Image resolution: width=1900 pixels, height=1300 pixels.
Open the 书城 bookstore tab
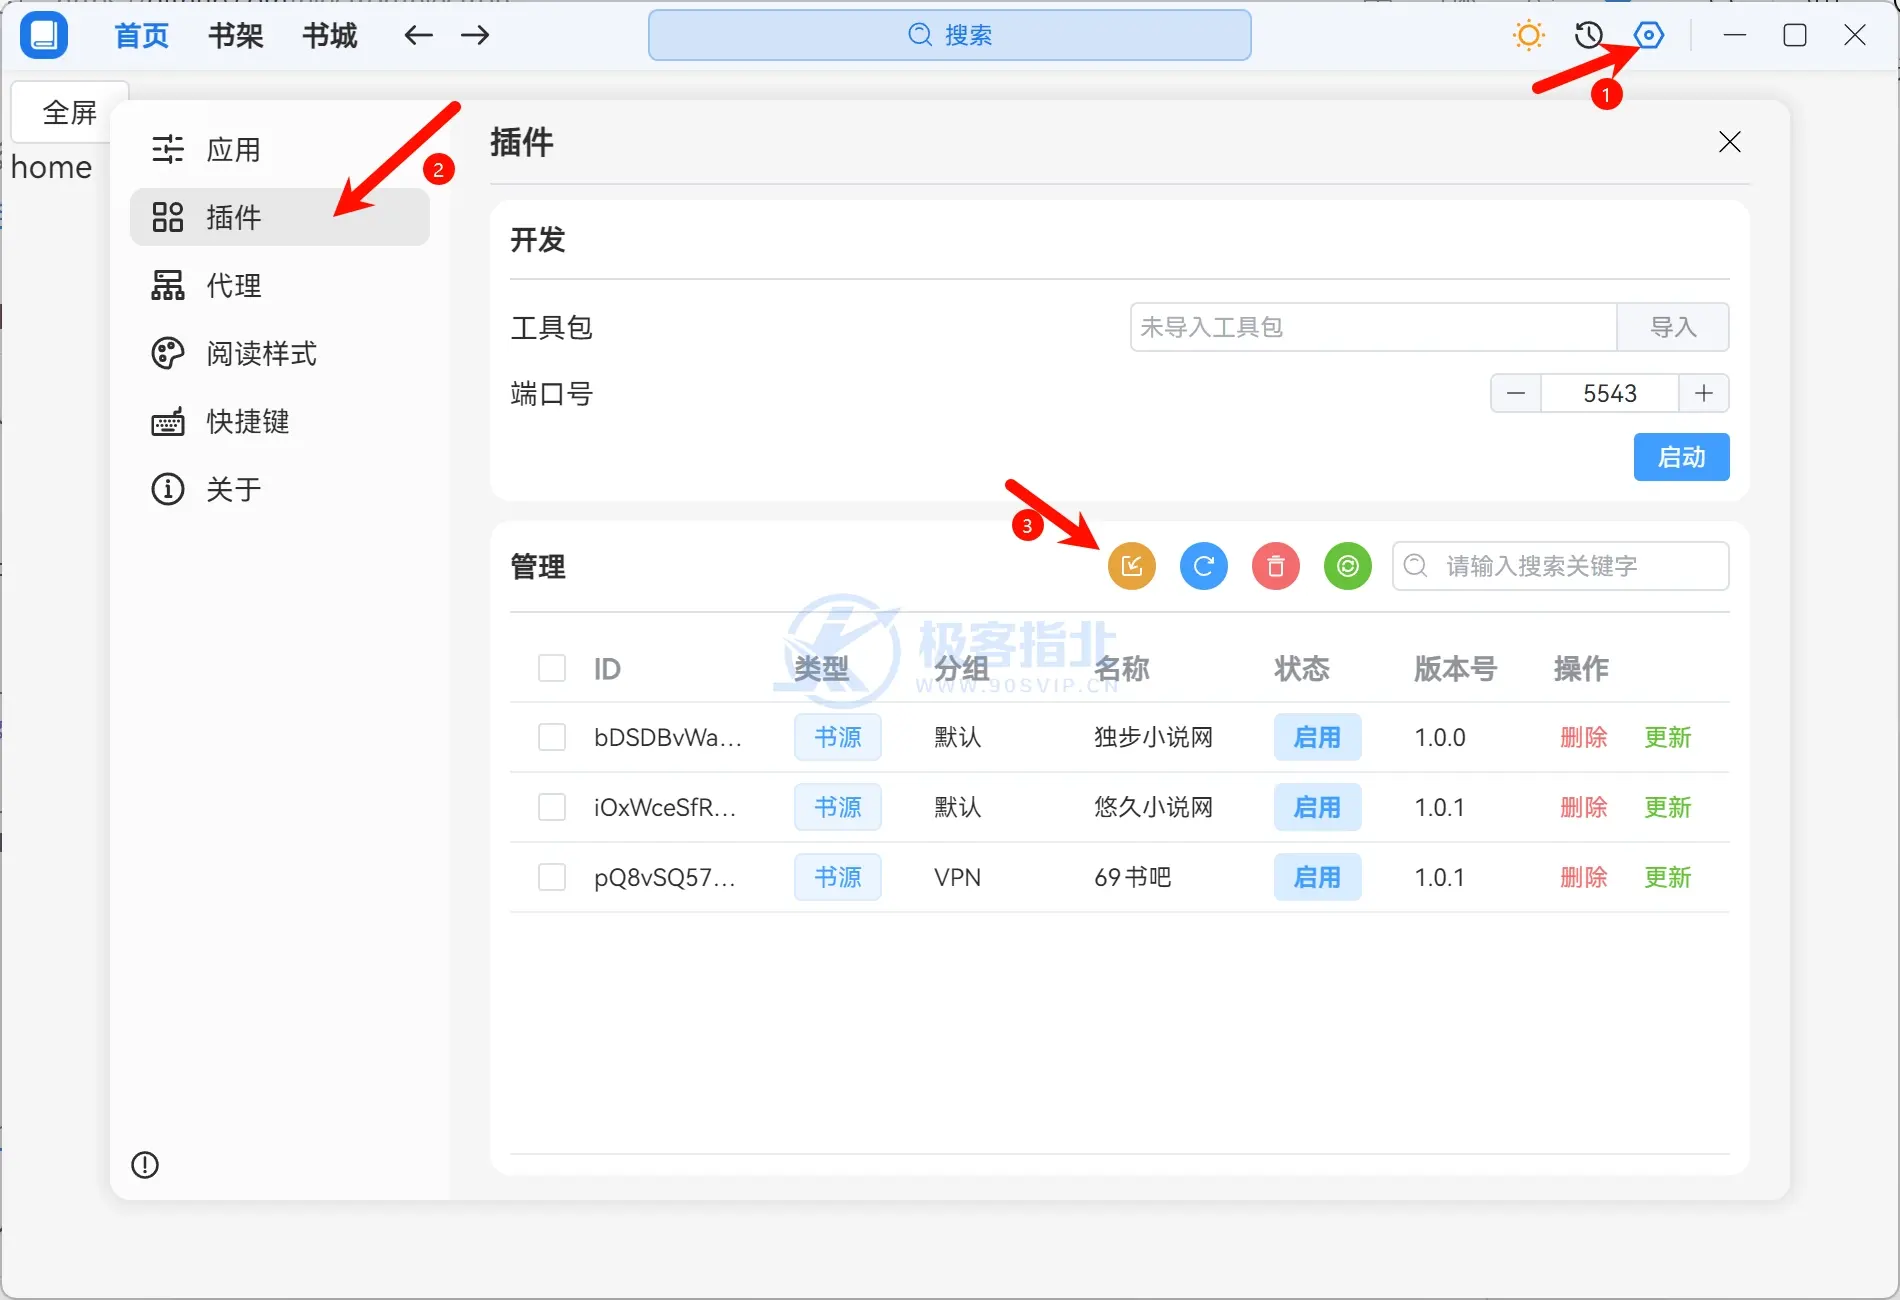[x=330, y=36]
